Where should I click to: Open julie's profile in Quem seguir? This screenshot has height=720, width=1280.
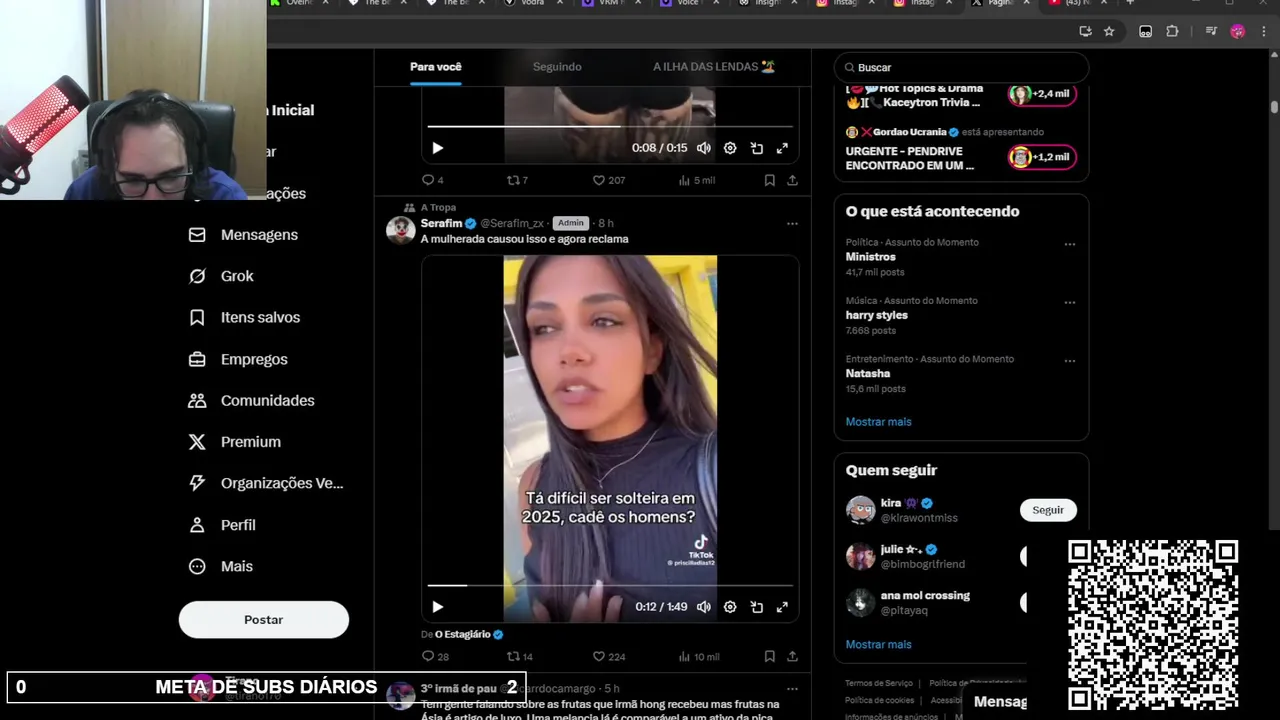tap(901, 550)
